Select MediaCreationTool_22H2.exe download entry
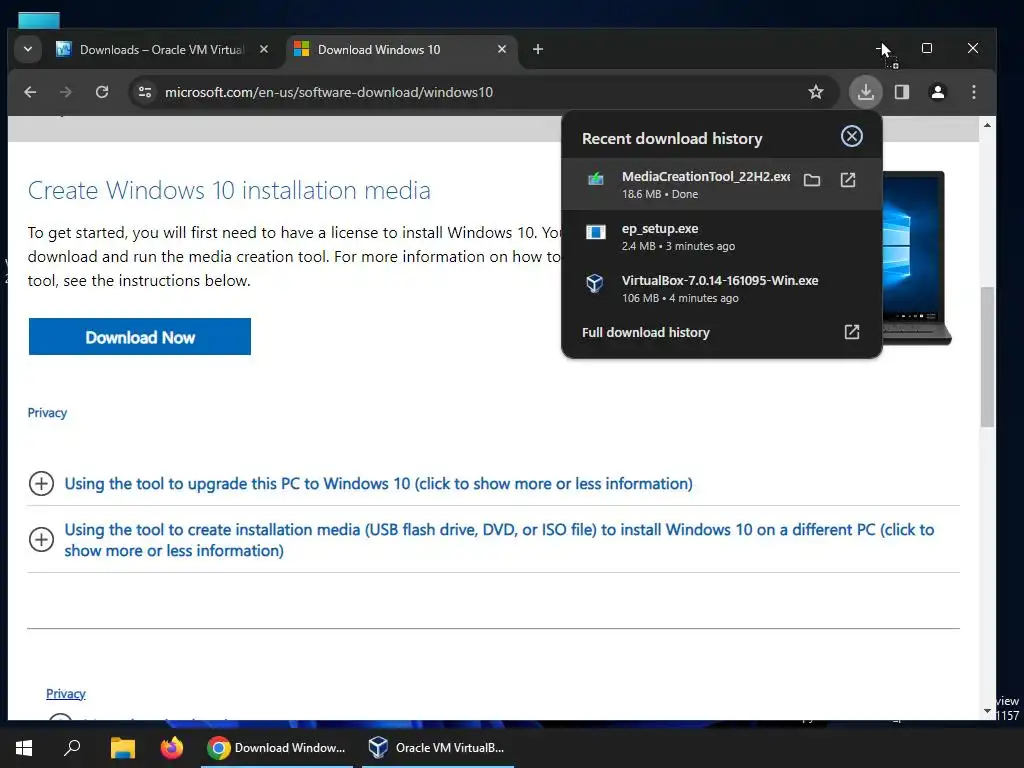This screenshot has width=1024, height=768. (722, 184)
